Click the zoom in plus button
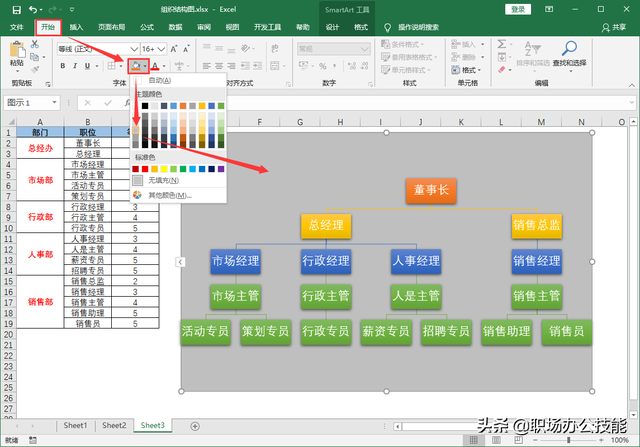 coord(601,440)
